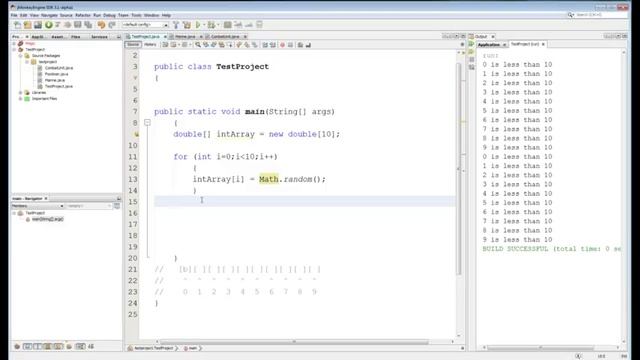The image size is (640, 360).
Task: Open the Run Project dropdown arrow
Action: [204, 25]
